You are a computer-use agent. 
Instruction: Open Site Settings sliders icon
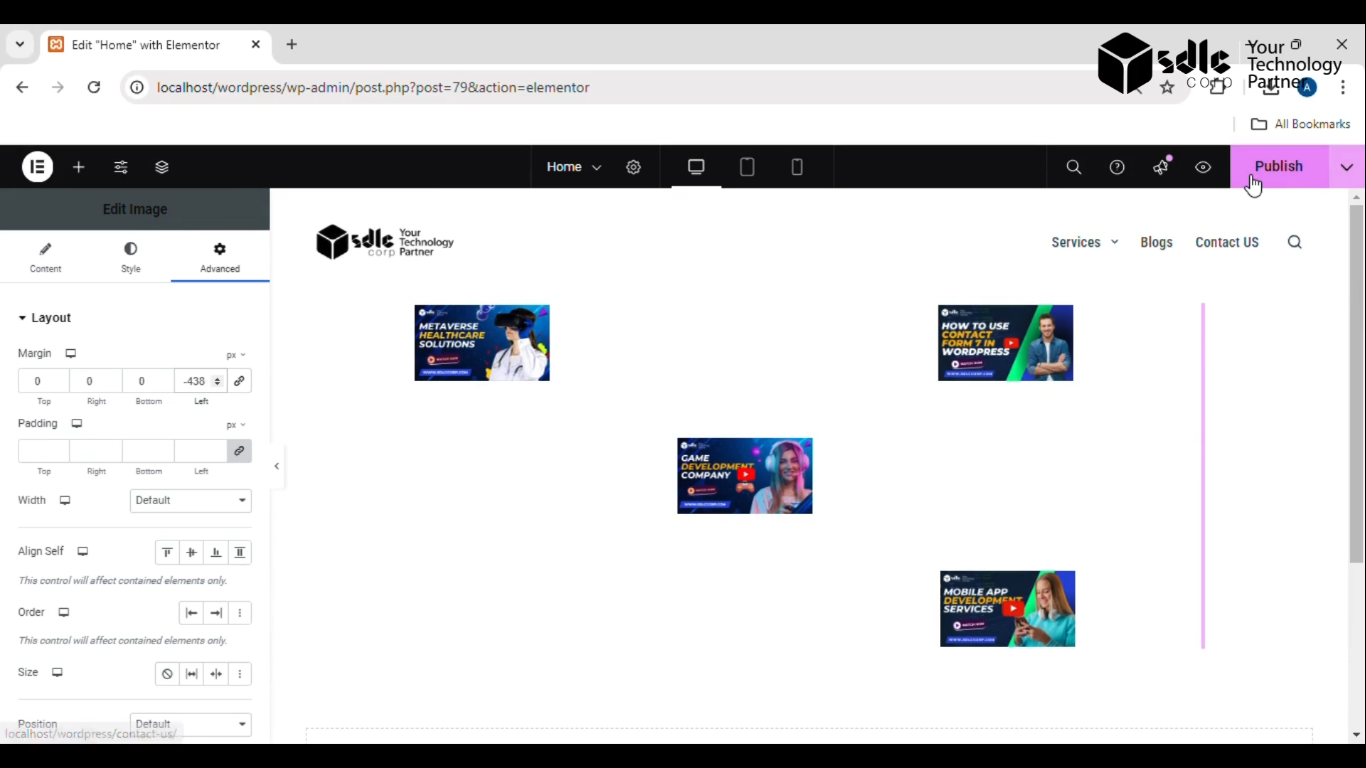[x=121, y=167]
